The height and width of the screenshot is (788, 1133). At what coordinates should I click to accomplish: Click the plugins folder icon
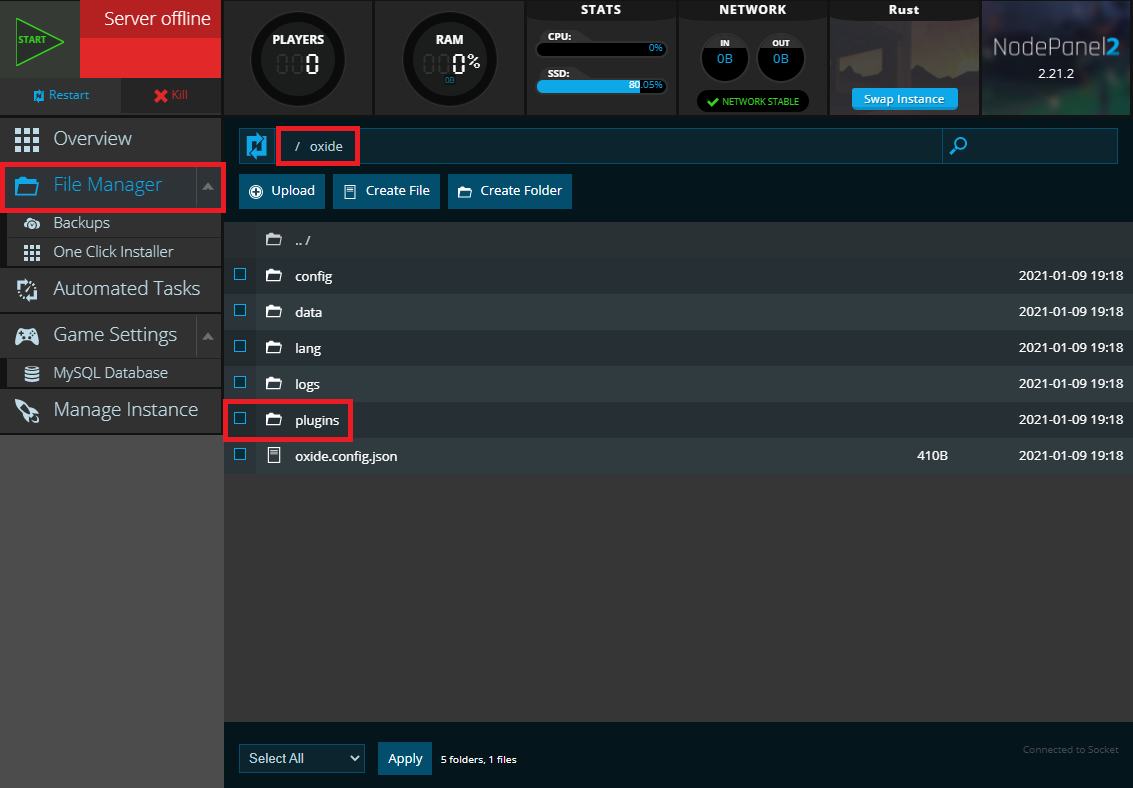click(274, 420)
